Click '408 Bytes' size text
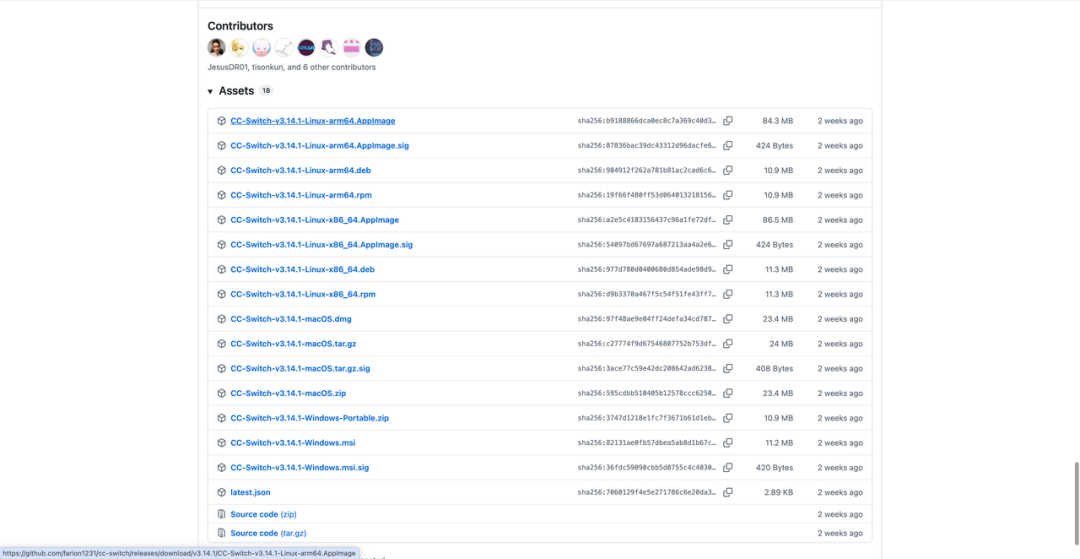 tap(774, 368)
